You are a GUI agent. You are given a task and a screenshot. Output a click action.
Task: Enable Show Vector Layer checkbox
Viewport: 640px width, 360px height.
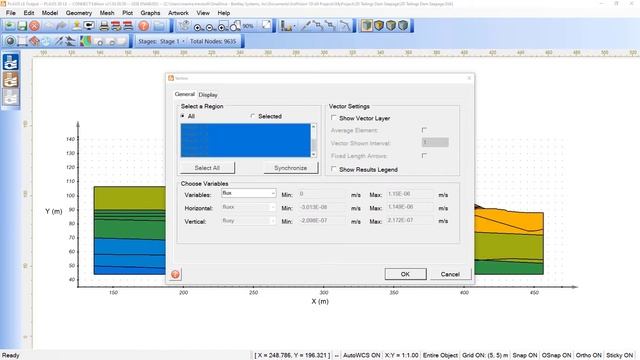point(334,118)
